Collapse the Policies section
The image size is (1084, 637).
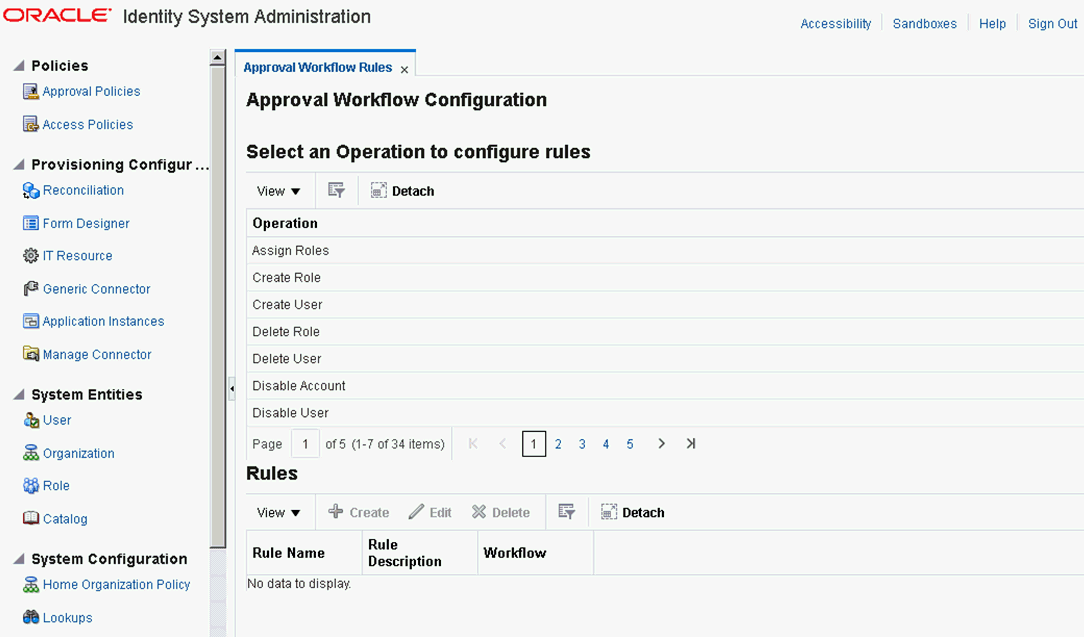pos(19,66)
